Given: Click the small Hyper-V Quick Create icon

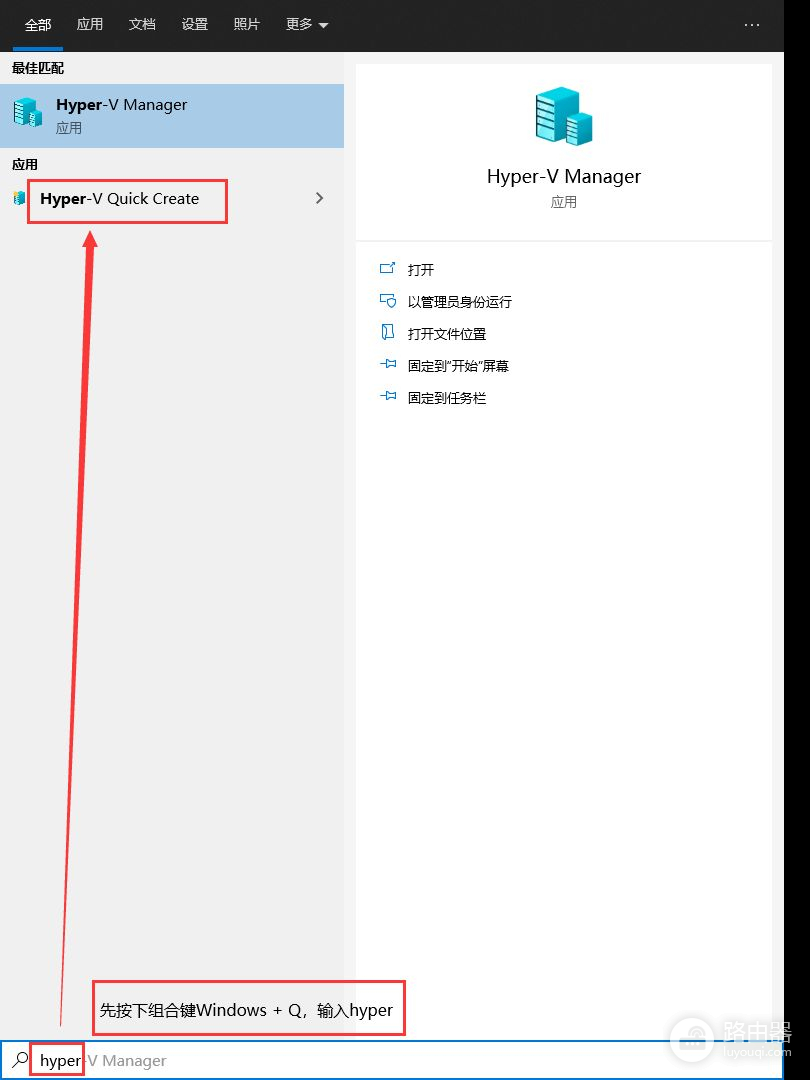Looking at the screenshot, I should (x=19, y=198).
